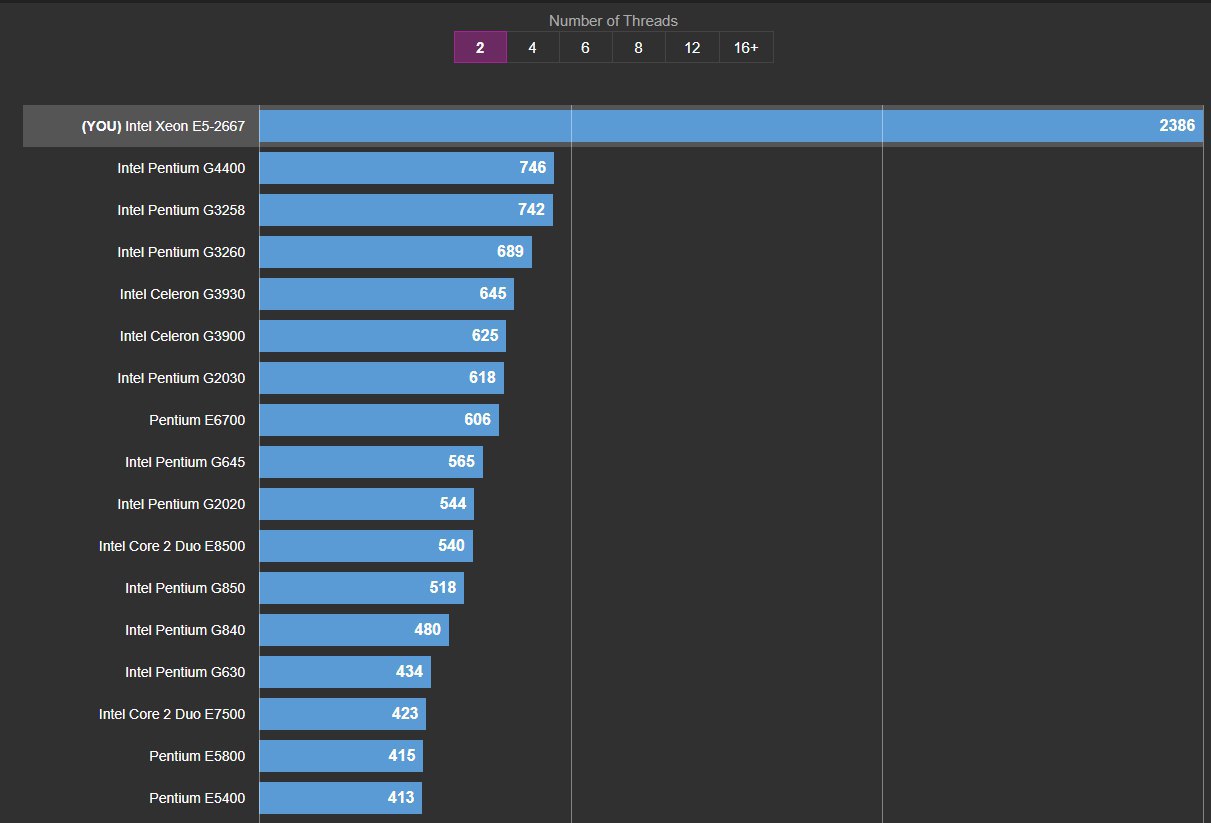Select the 'Intel Core 2 Duo E7500' label
Screen dimensions: 1211x823
coord(172,714)
